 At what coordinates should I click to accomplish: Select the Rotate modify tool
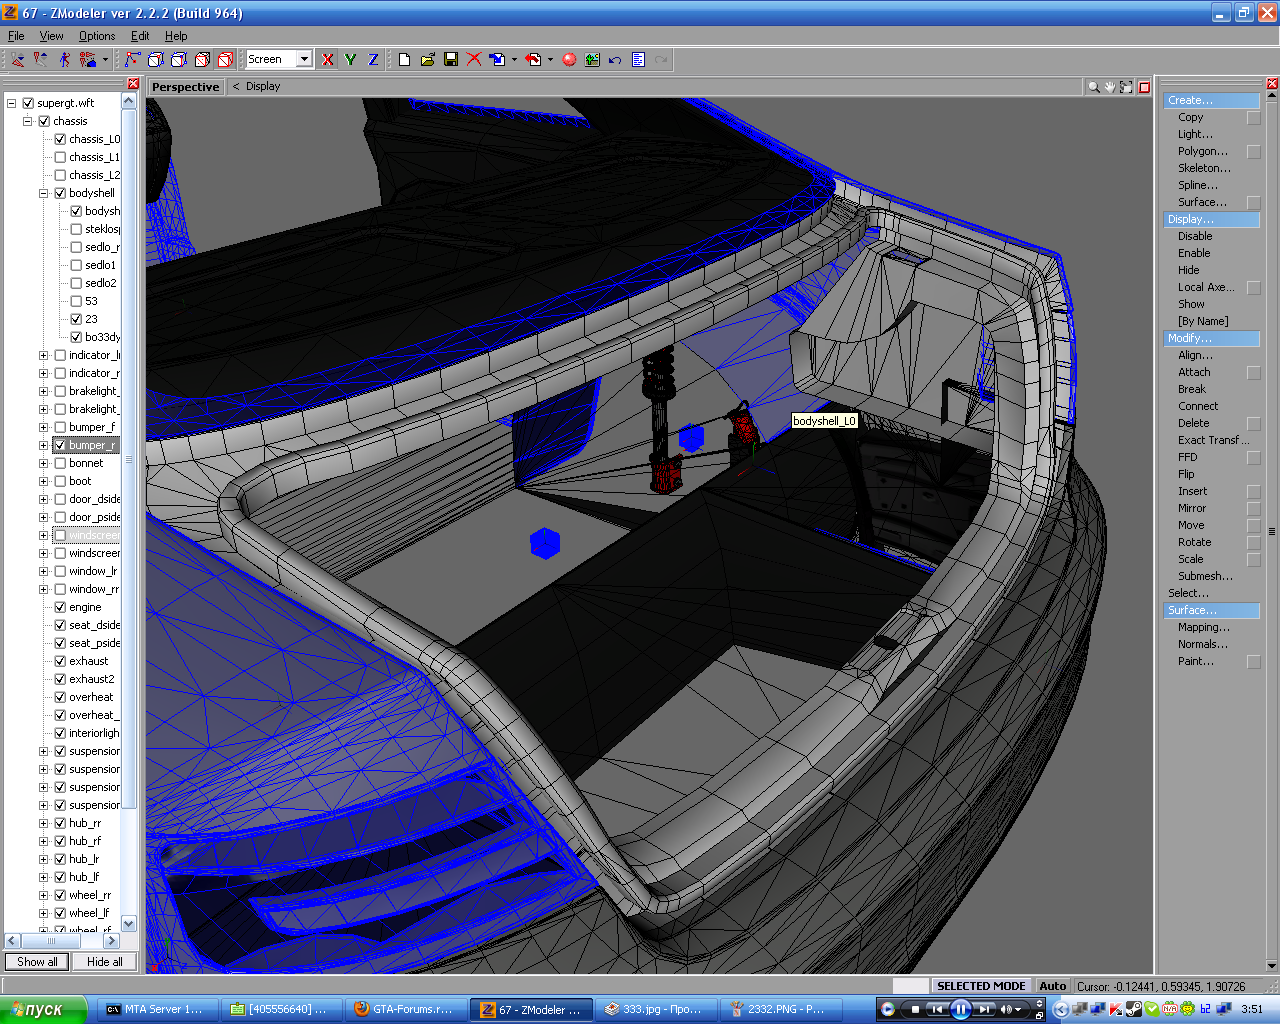[1194, 543]
